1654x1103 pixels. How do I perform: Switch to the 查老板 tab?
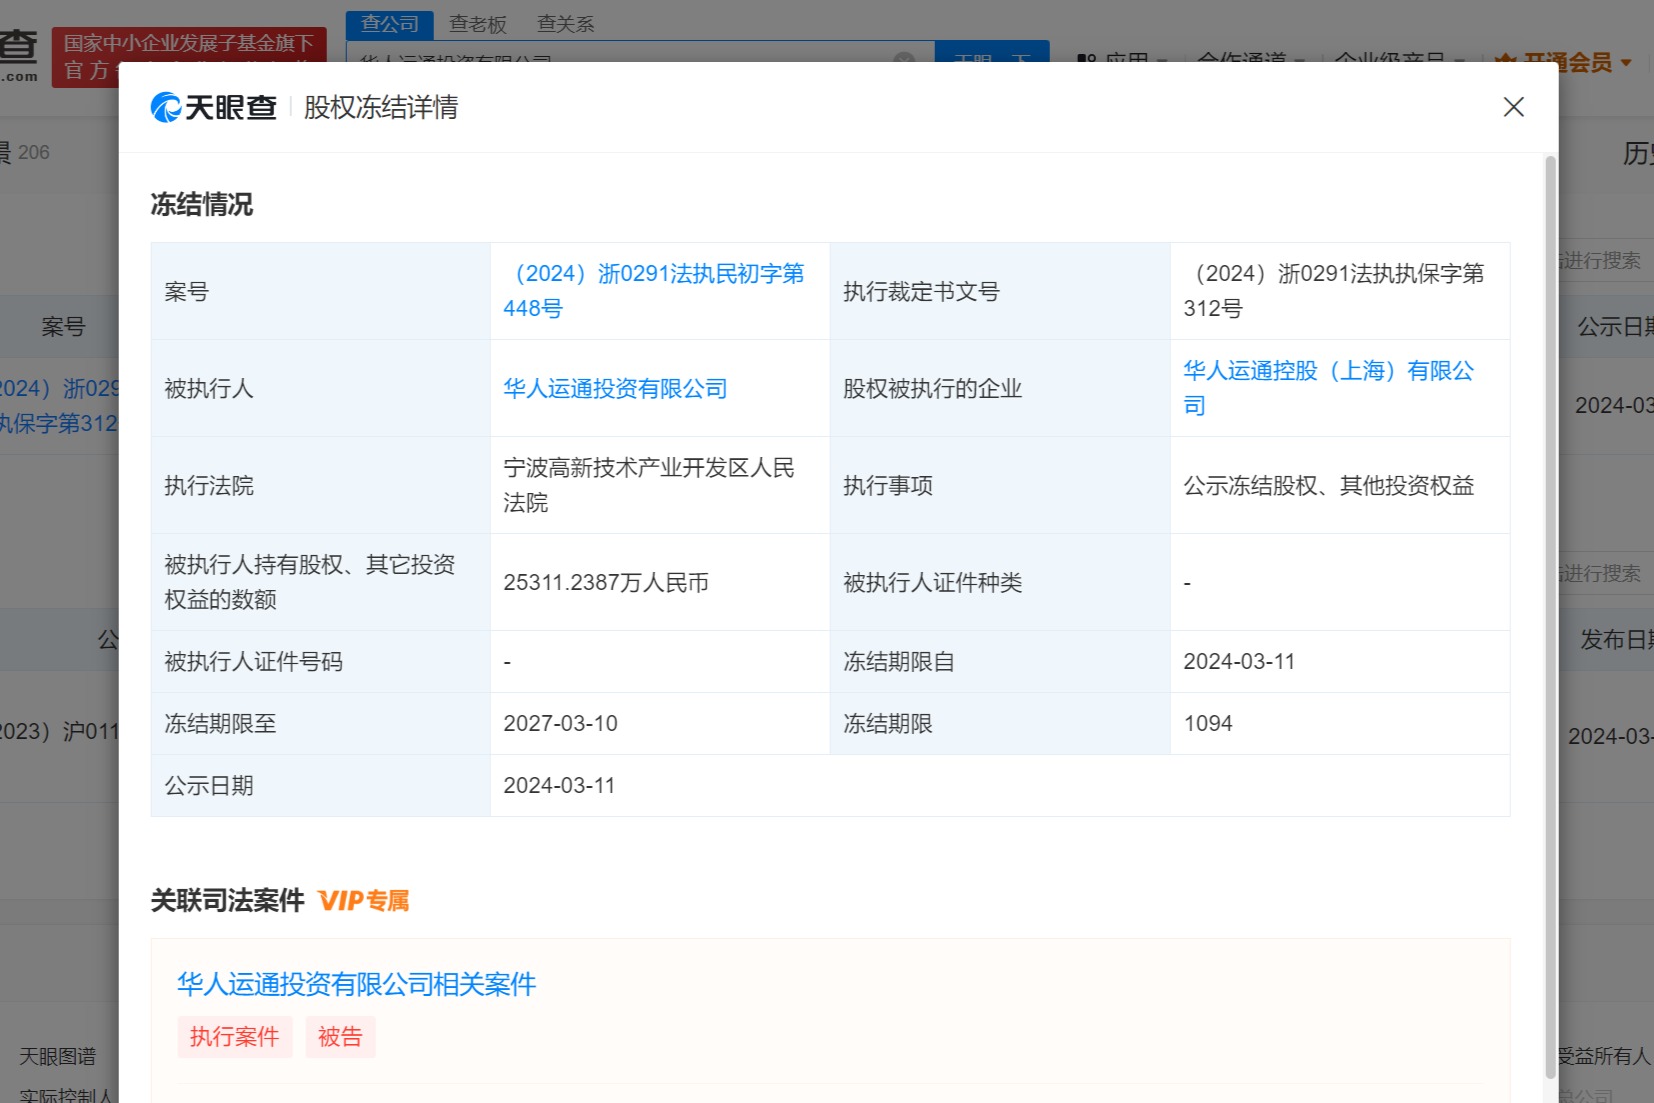[x=478, y=24]
